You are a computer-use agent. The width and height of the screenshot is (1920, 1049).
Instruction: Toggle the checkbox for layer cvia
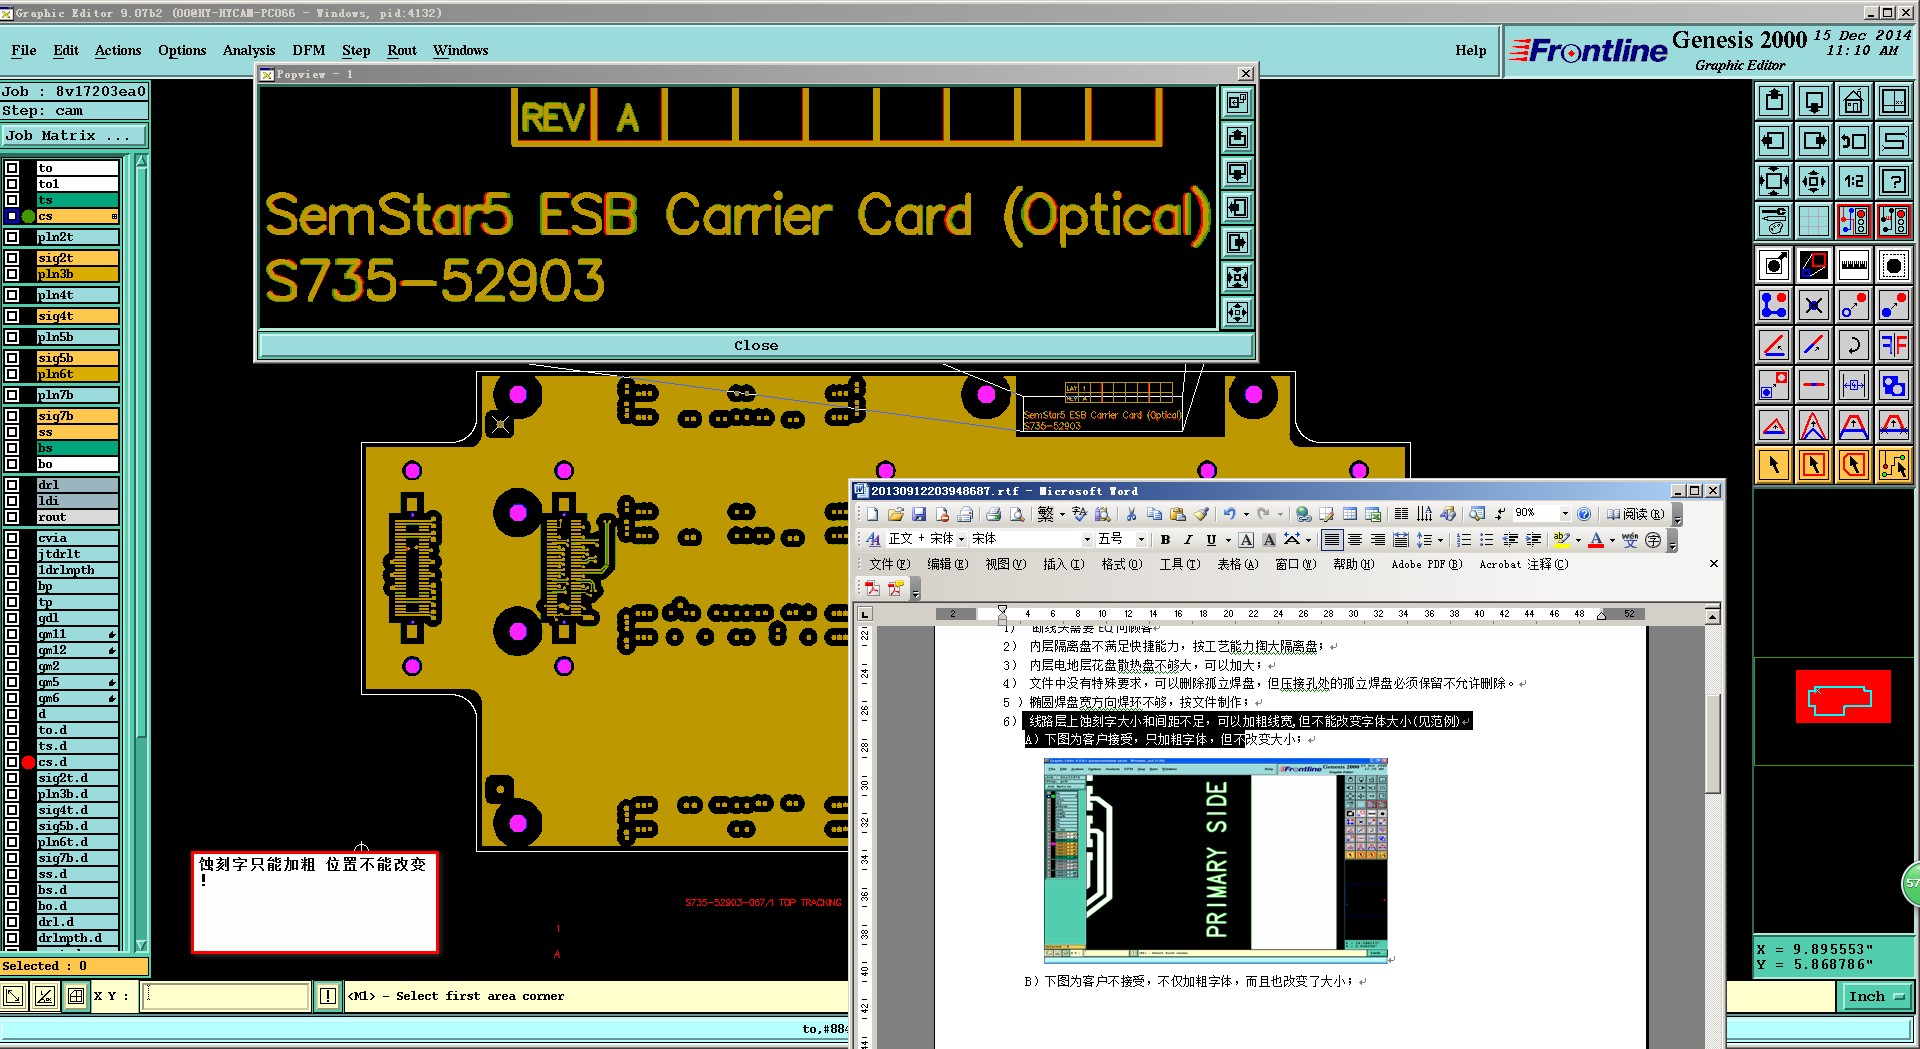(12, 538)
